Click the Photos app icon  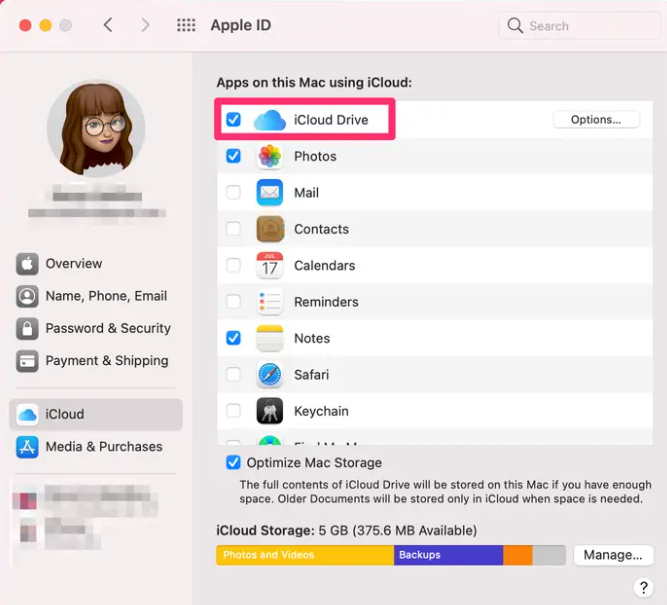click(270, 156)
